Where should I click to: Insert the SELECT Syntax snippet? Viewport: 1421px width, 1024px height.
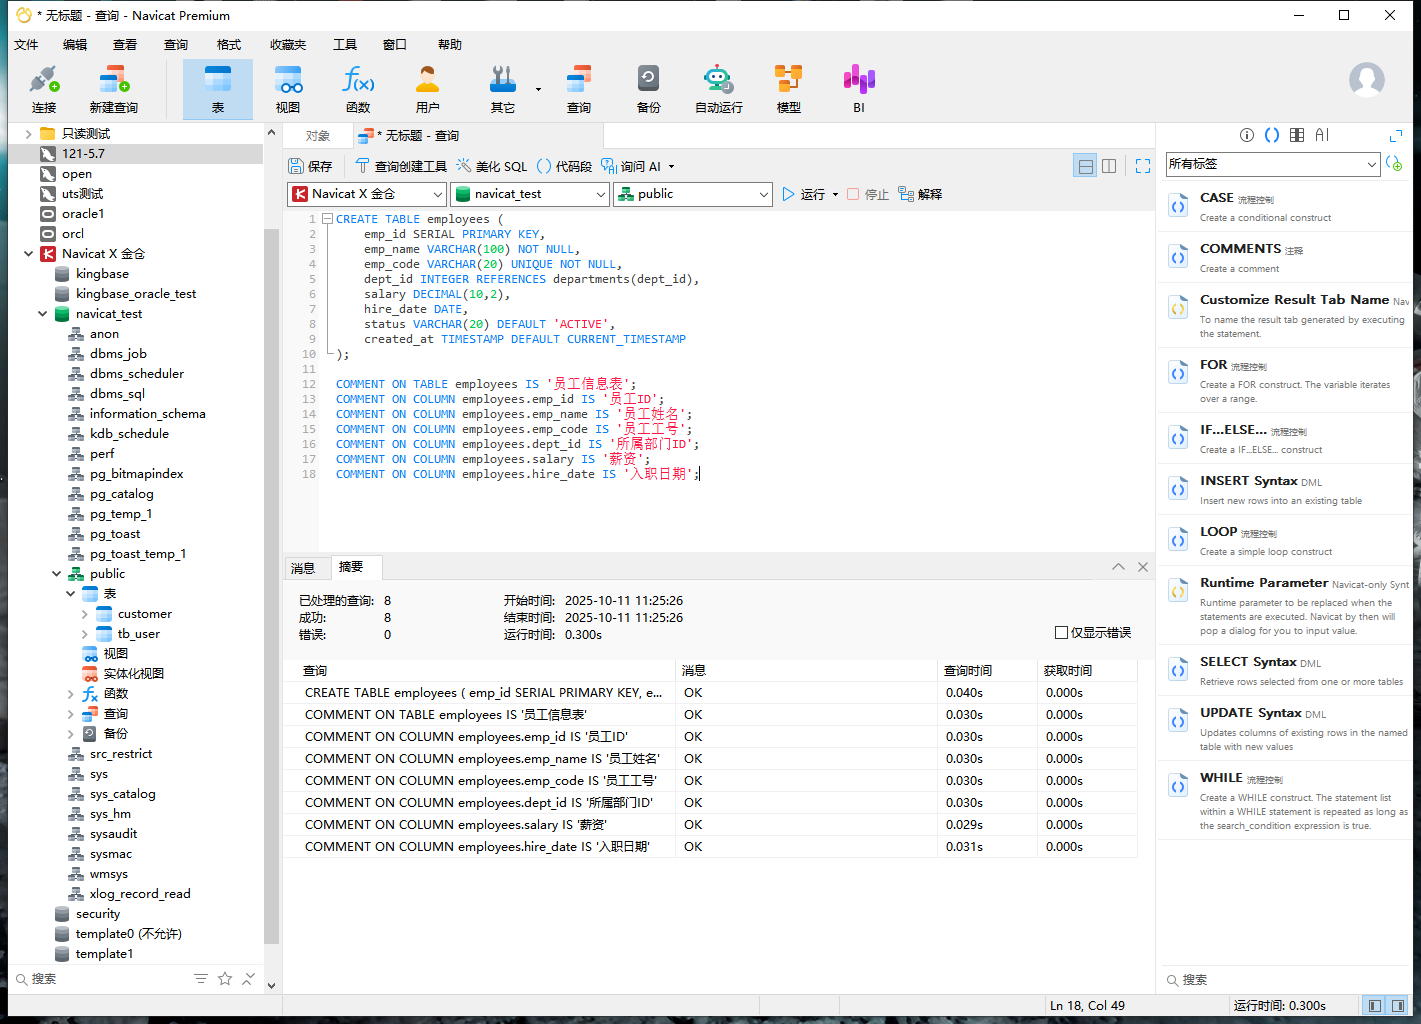click(1286, 671)
